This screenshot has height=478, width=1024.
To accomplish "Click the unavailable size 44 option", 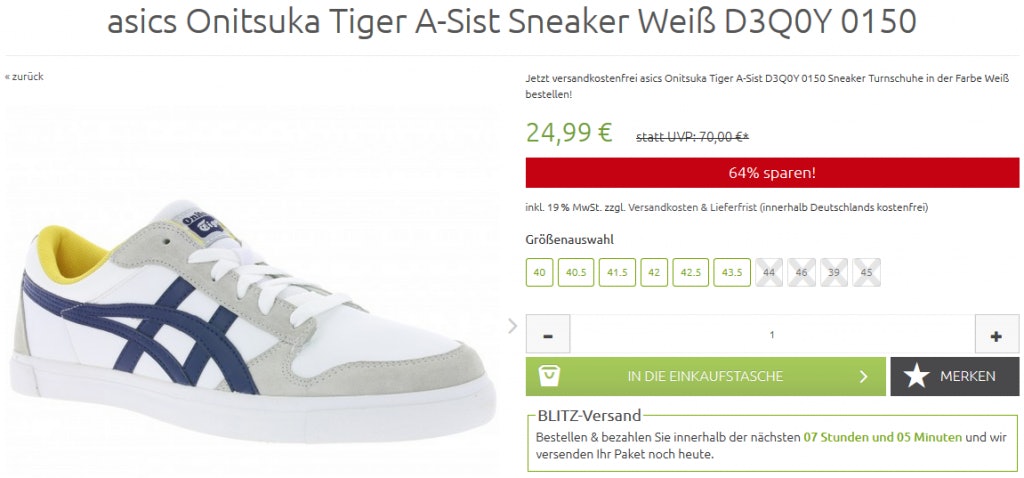I will (769, 272).
